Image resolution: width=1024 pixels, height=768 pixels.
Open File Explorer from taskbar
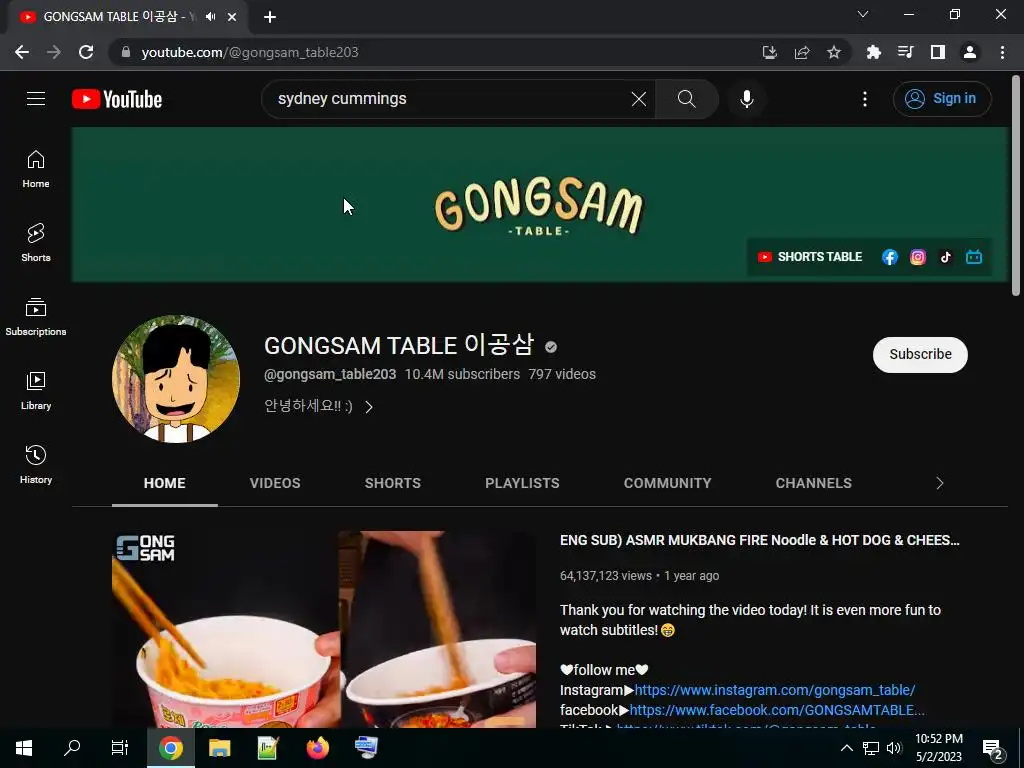tap(219, 748)
